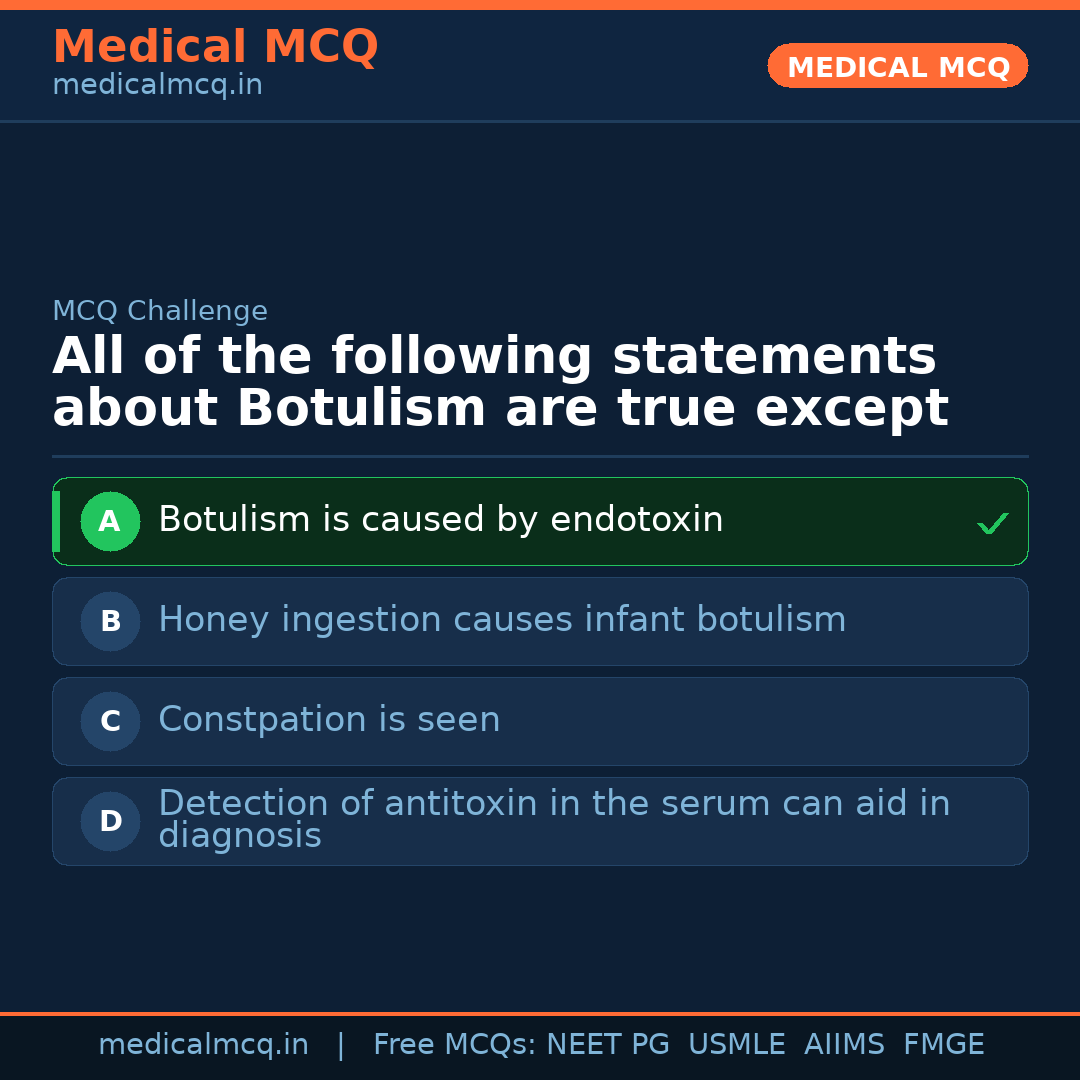Click the green checkmark on option A
The image size is (1080, 1080).
(992, 523)
